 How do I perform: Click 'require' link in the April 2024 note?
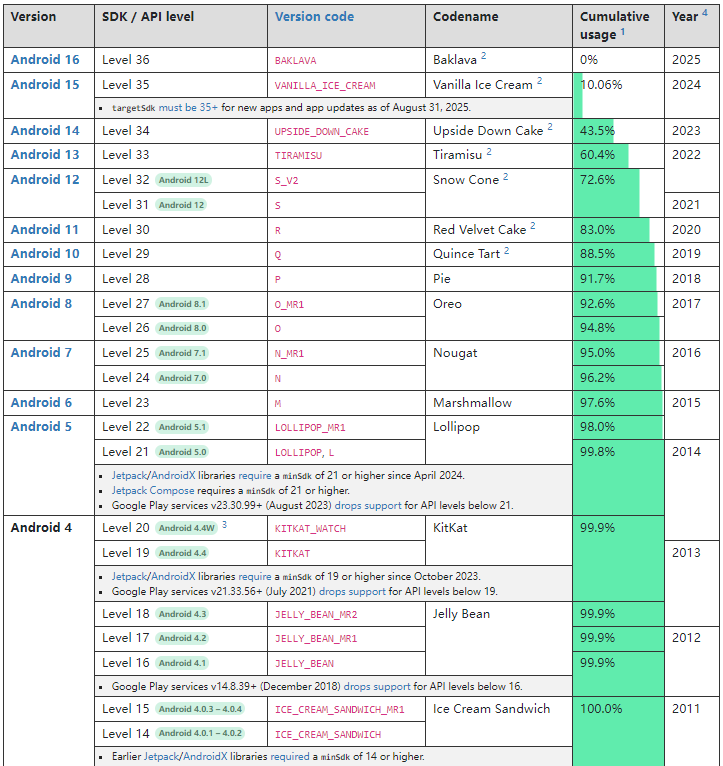pos(255,475)
